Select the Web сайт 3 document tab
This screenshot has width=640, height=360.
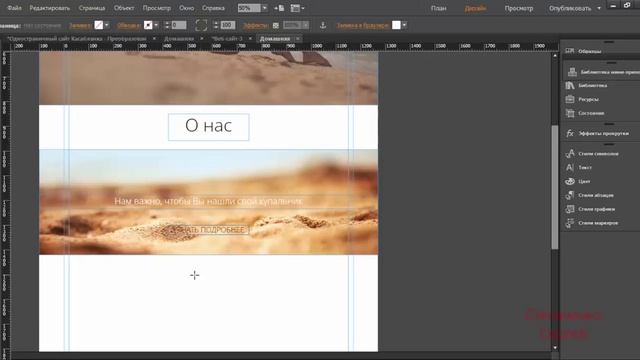tap(227, 38)
